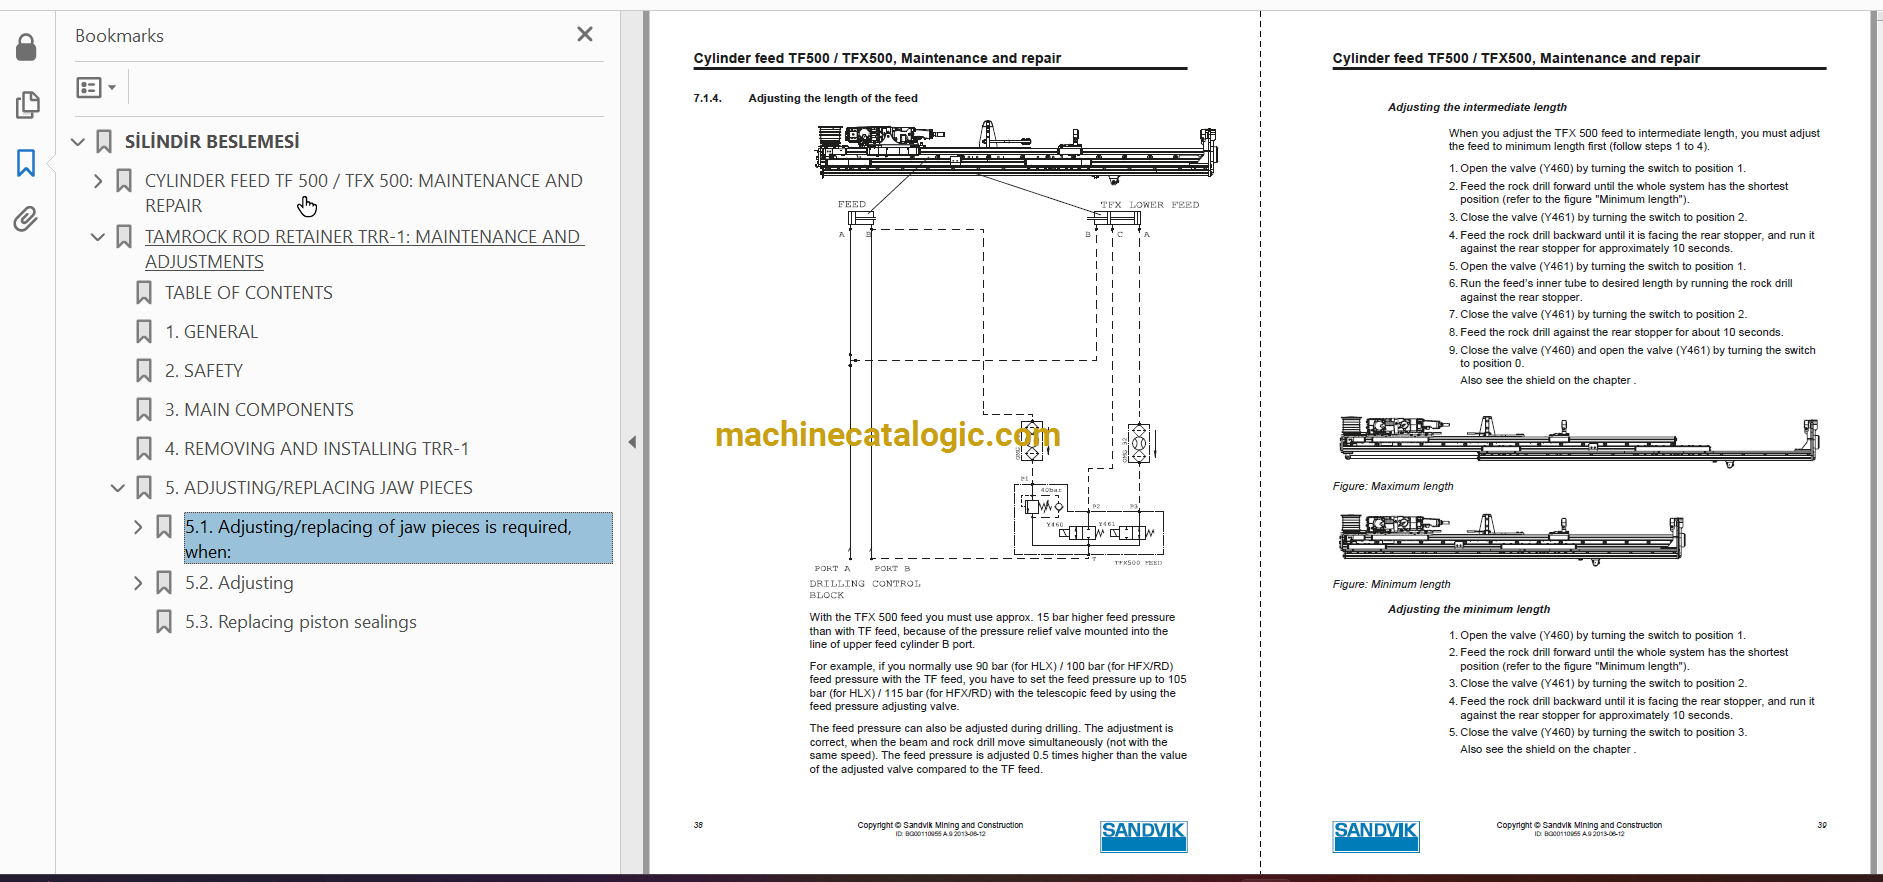The height and width of the screenshot is (882, 1883).
Task: Click the Sandvik logo on page 39
Action: [1376, 836]
